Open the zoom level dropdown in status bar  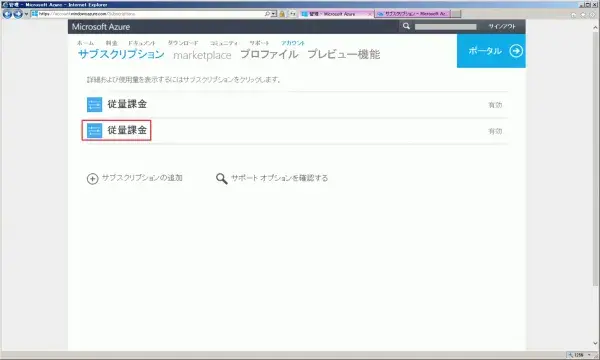point(589,355)
